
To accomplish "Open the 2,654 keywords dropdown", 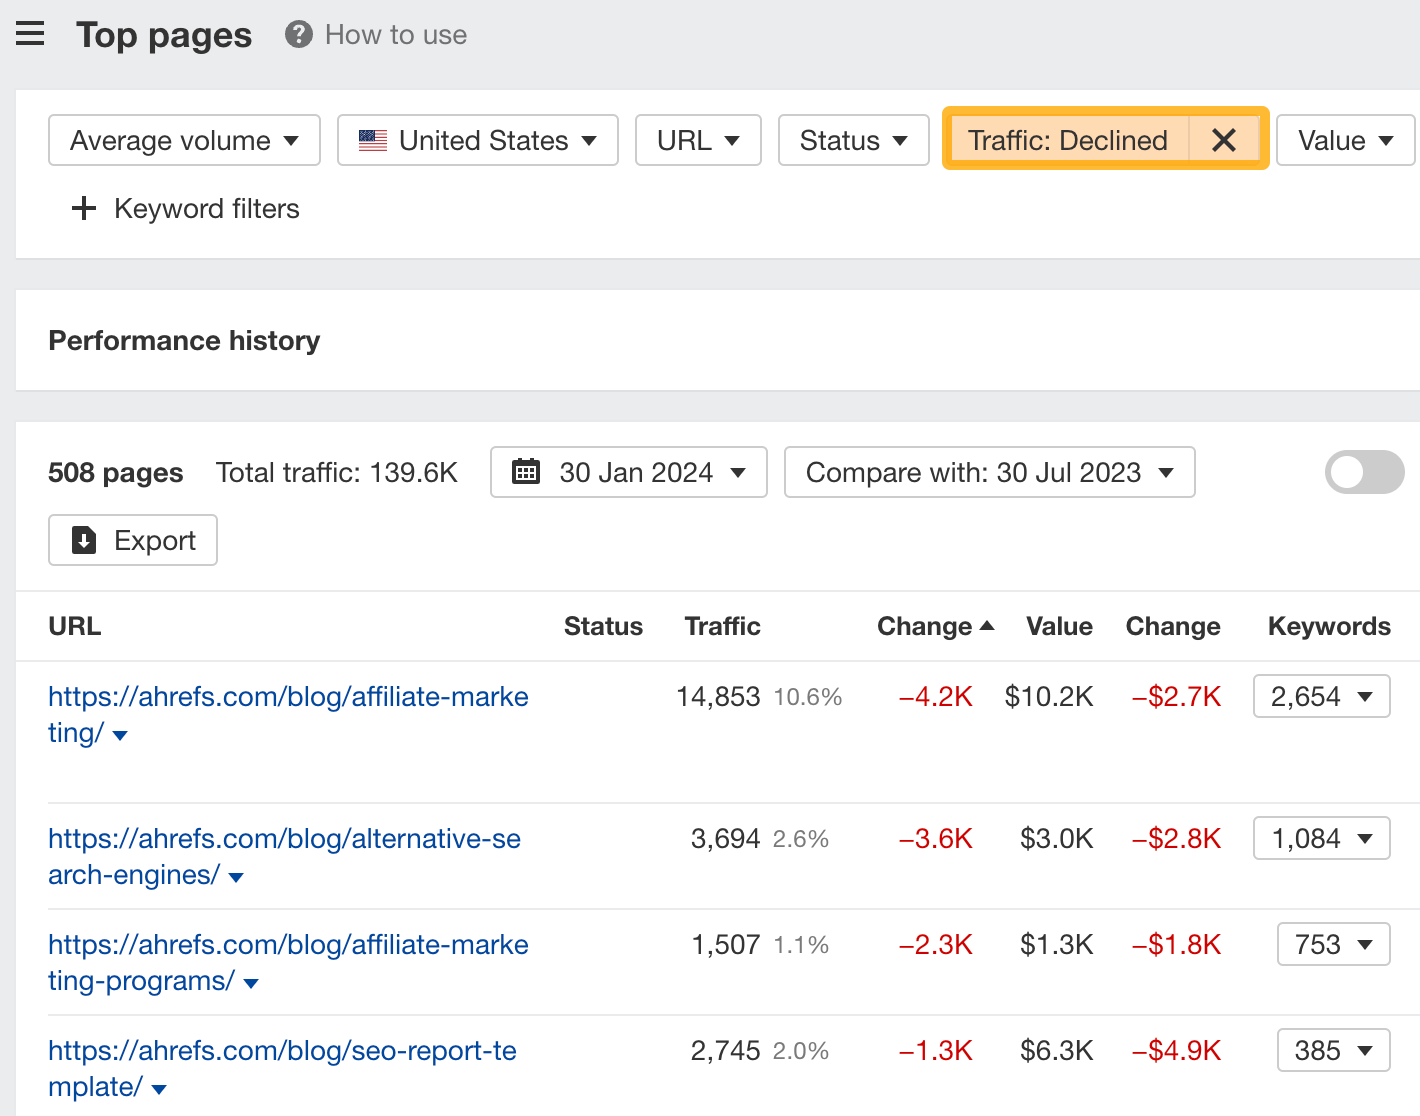I will [x=1321, y=696].
